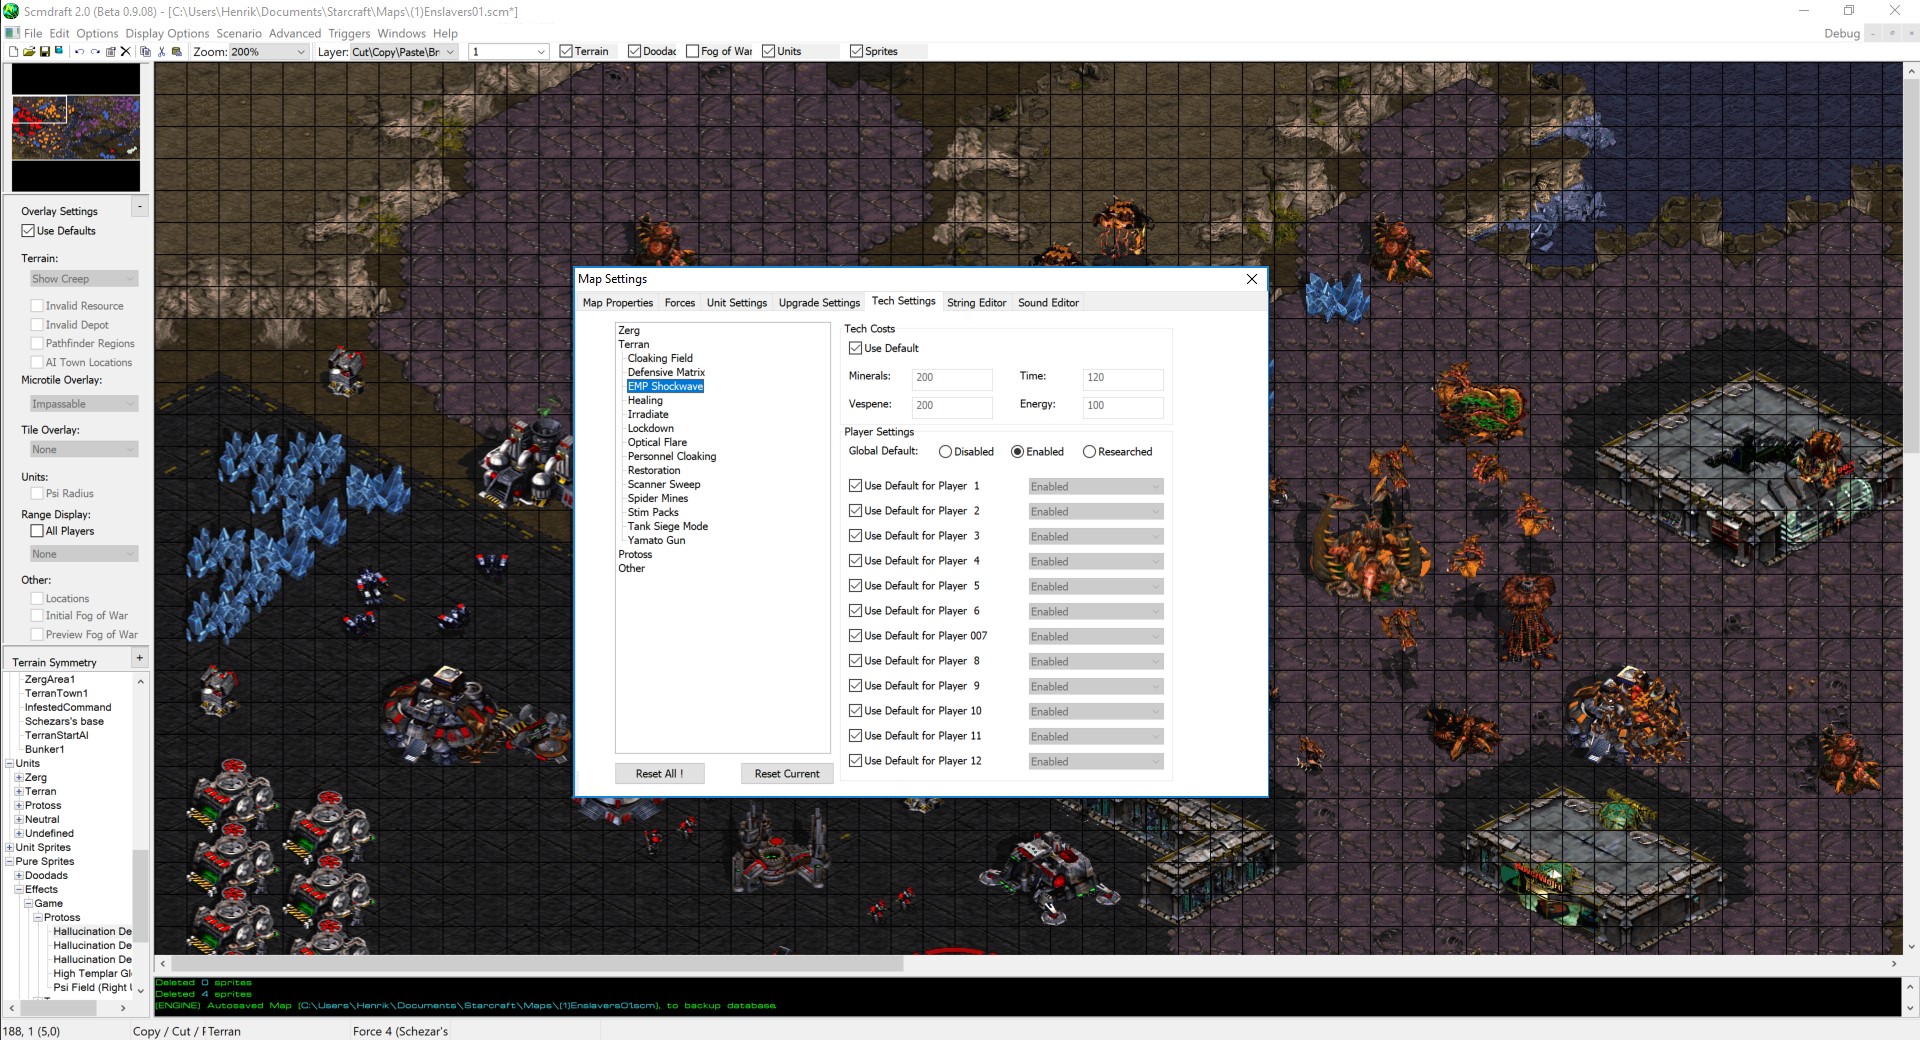Image resolution: width=1920 pixels, height=1040 pixels.
Task: Uncheck Use Defaults in Overlay Settings
Action: tap(28, 231)
